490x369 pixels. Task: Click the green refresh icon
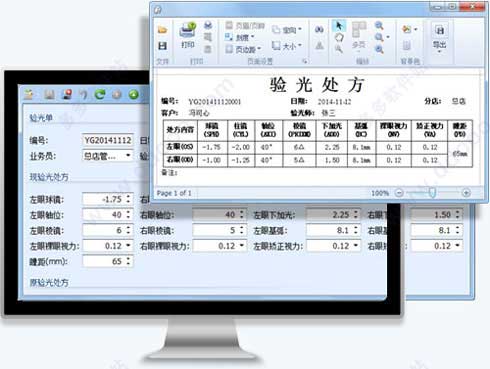[x=100, y=95]
